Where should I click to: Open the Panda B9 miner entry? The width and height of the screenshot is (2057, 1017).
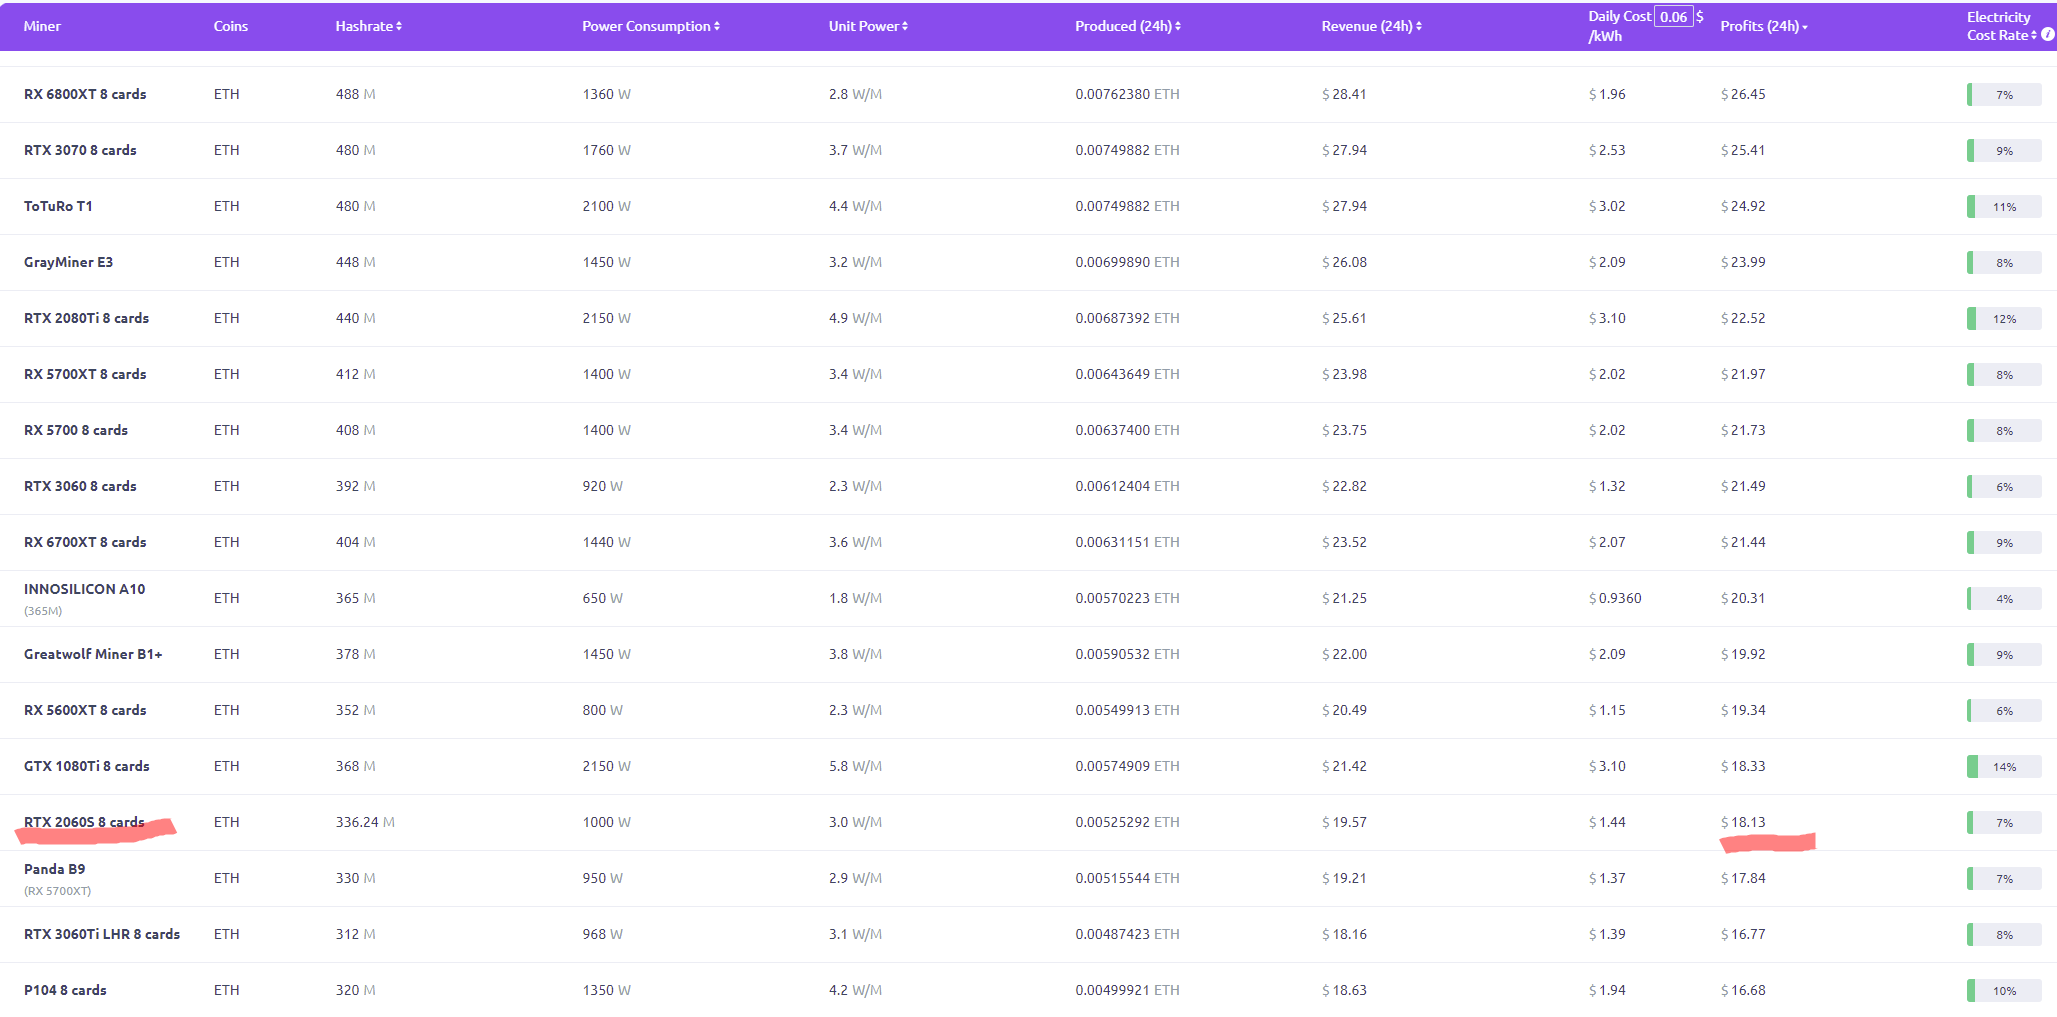(54, 869)
